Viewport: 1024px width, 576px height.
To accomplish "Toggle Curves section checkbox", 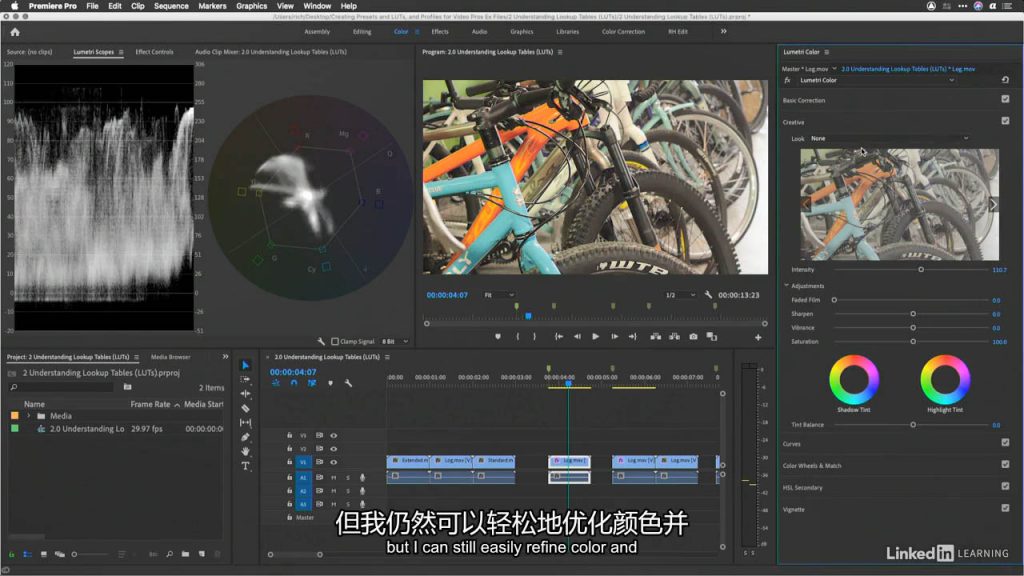I will [1005, 443].
